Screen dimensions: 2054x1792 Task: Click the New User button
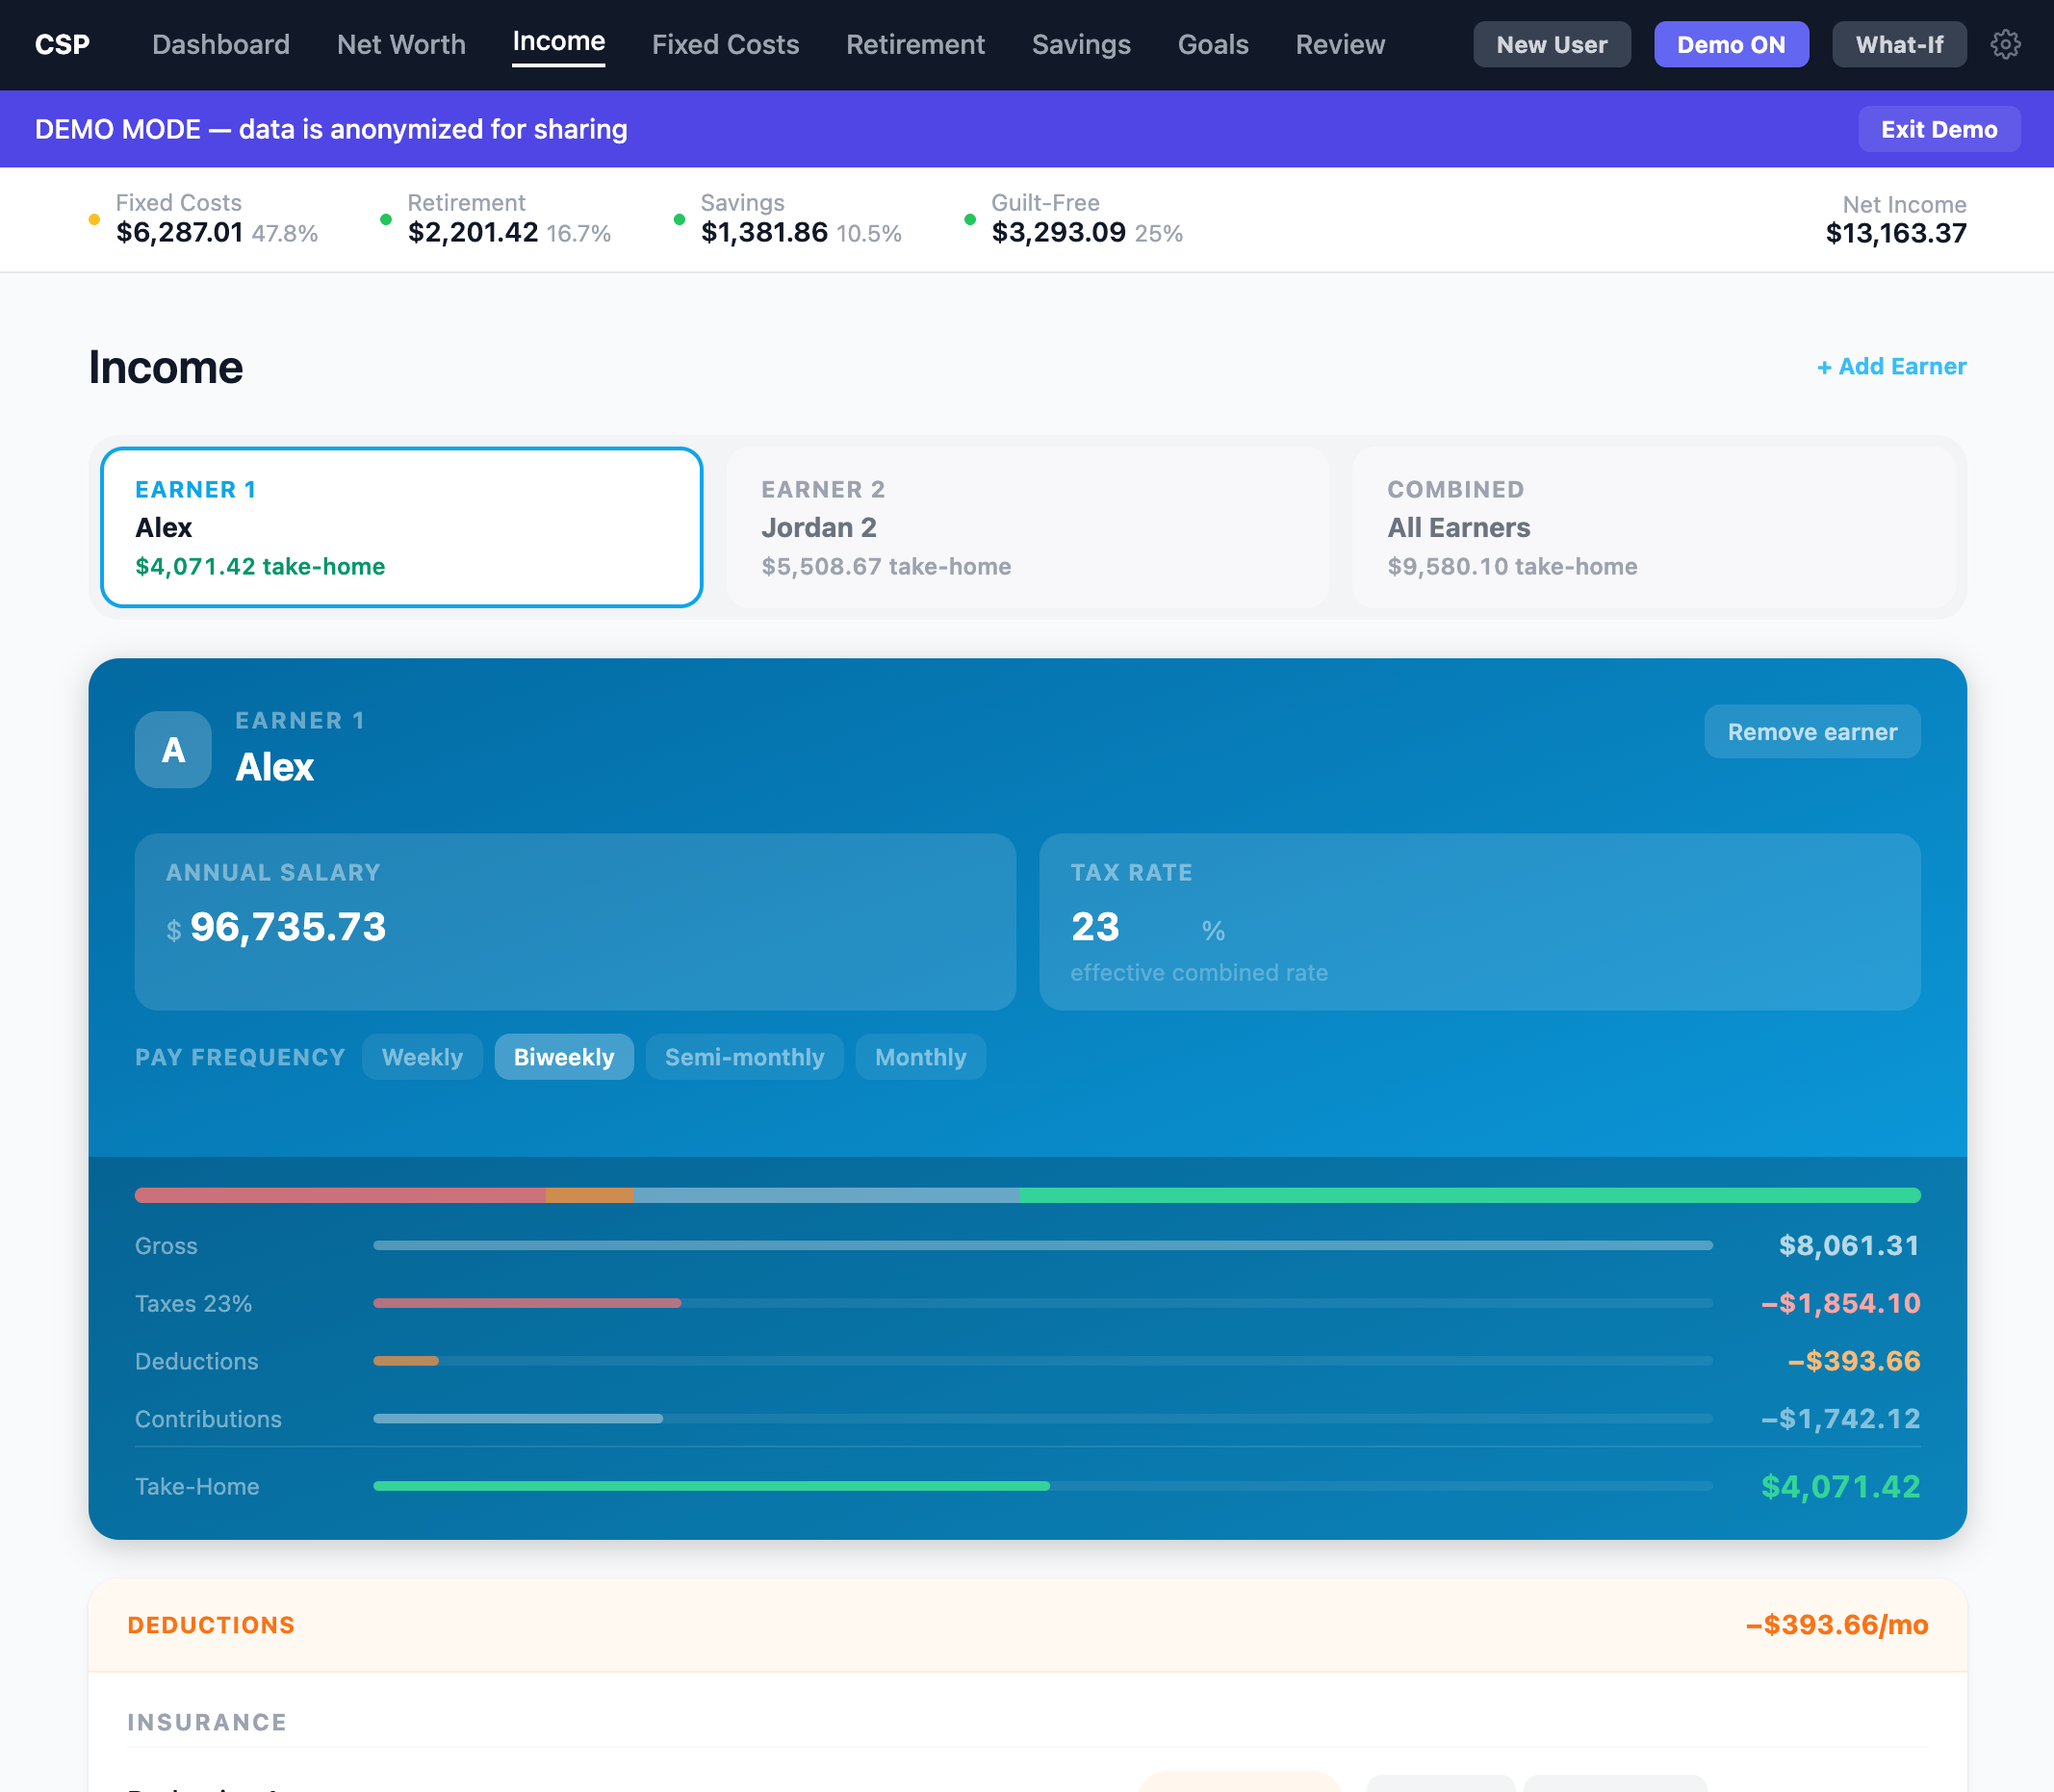coord(1551,44)
